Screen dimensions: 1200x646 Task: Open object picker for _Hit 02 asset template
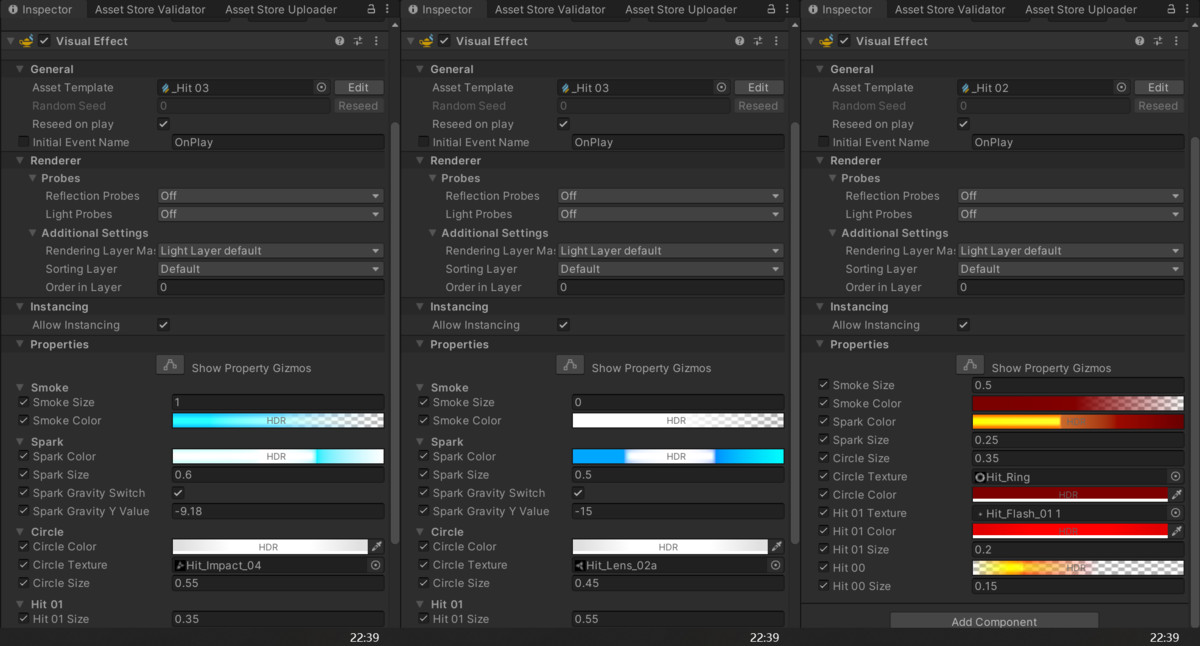(x=1121, y=88)
